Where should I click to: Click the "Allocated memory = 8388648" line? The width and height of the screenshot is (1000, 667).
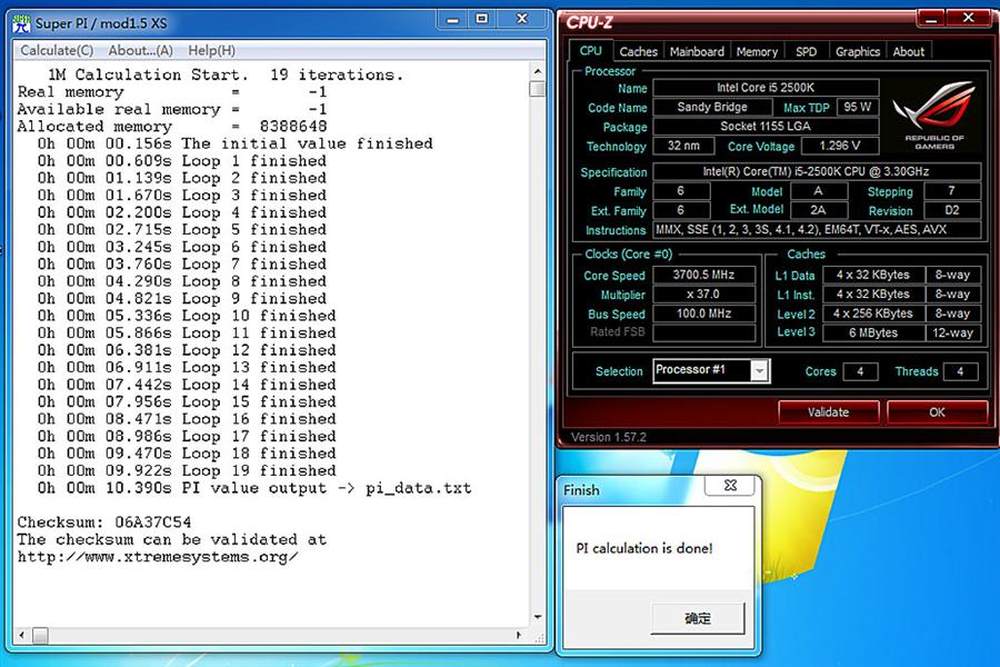pyautogui.click(x=172, y=126)
